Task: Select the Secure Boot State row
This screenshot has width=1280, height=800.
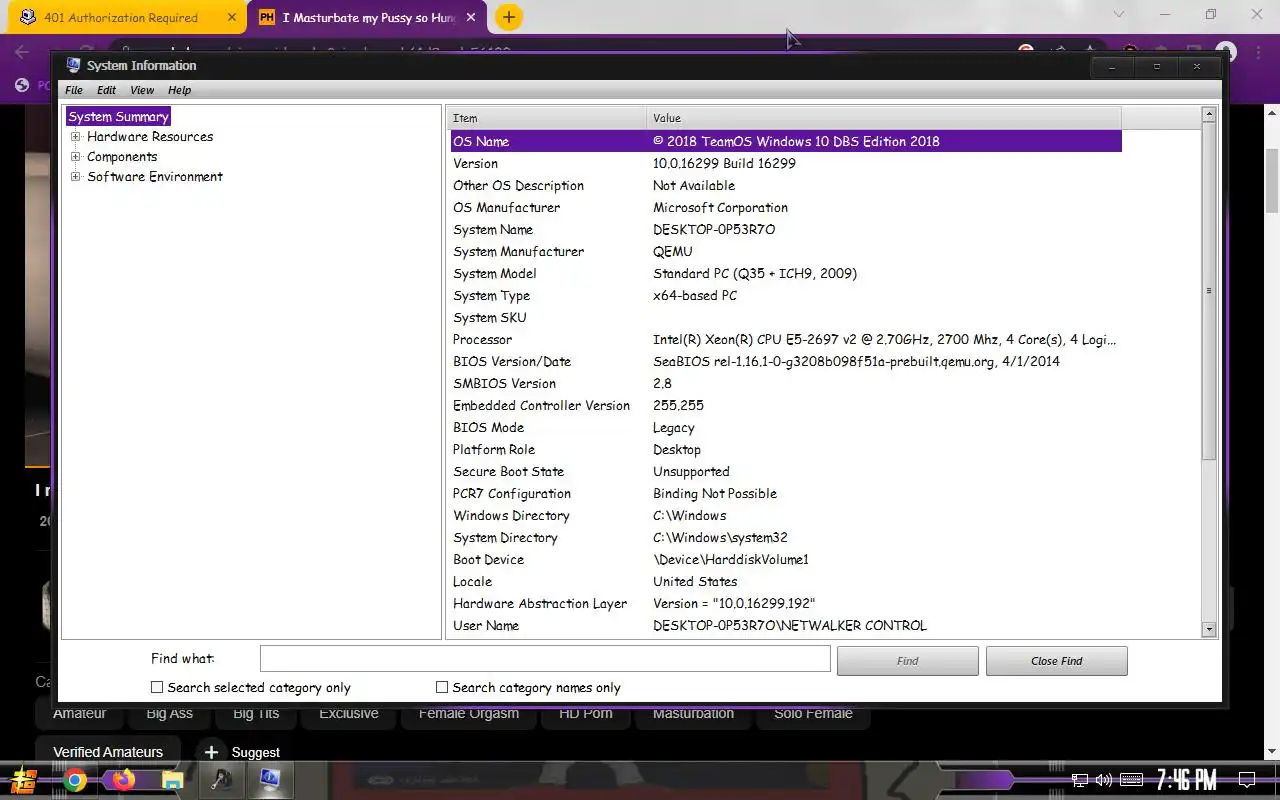Action: click(786, 471)
